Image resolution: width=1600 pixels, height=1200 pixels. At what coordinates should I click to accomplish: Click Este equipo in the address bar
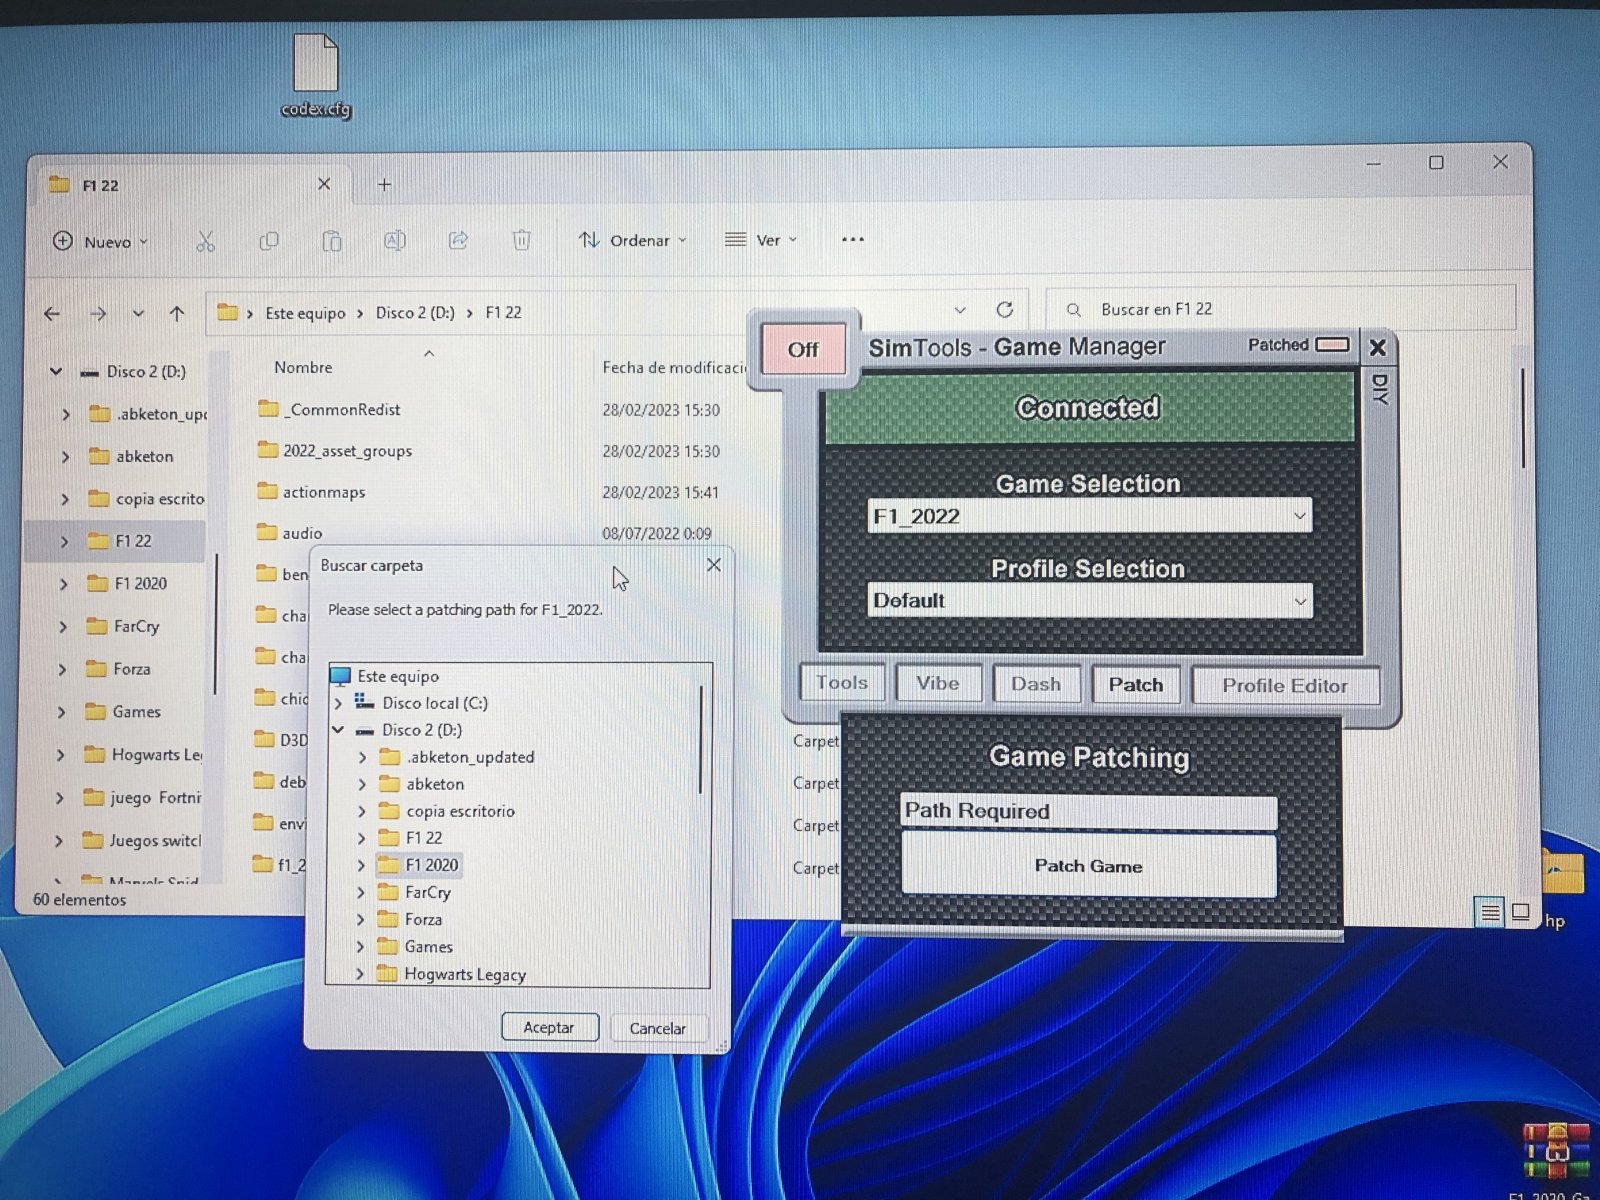pyautogui.click(x=305, y=313)
